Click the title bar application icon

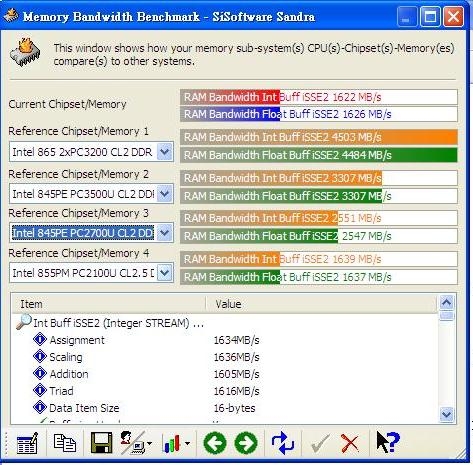tap(11, 15)
